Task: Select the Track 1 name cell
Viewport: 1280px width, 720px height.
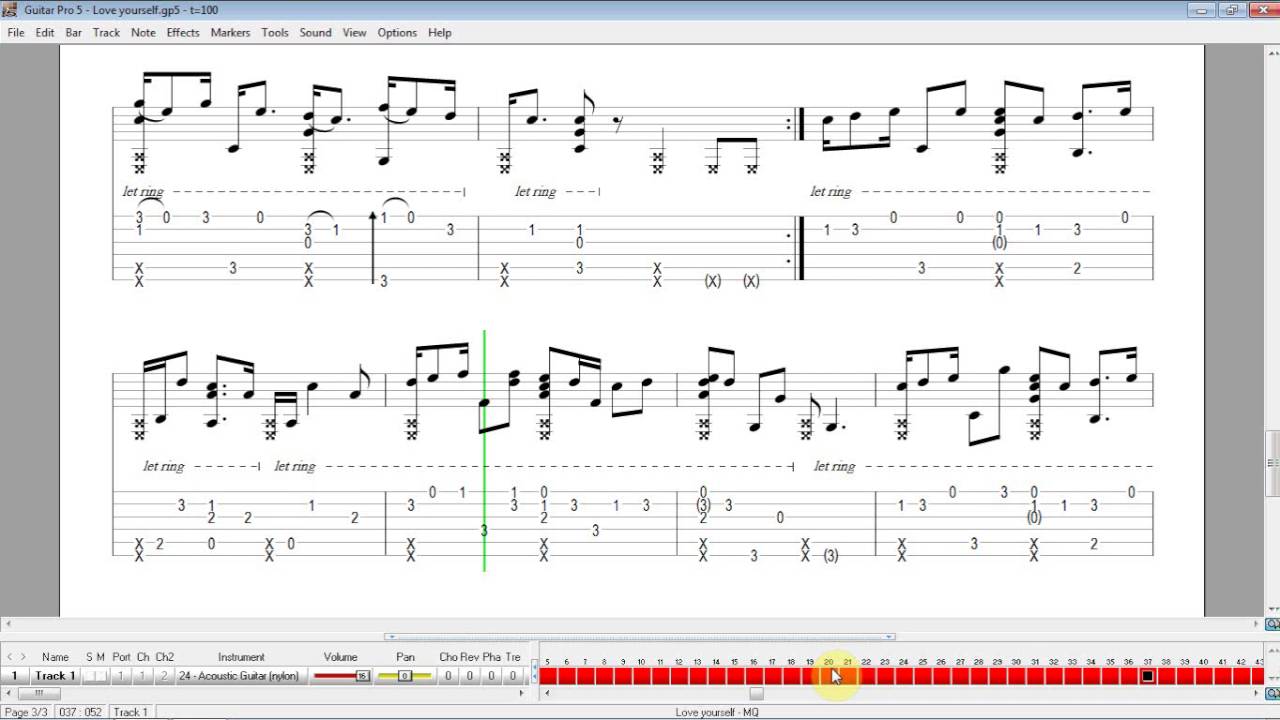Action: [x=55, y=676]
